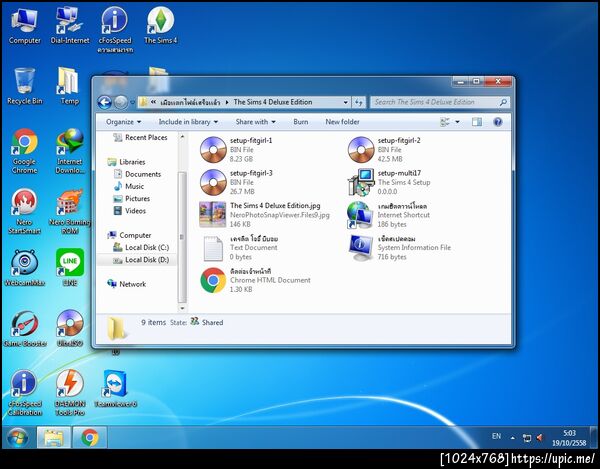Open Documents library in navigation pane

click(137, 174)
